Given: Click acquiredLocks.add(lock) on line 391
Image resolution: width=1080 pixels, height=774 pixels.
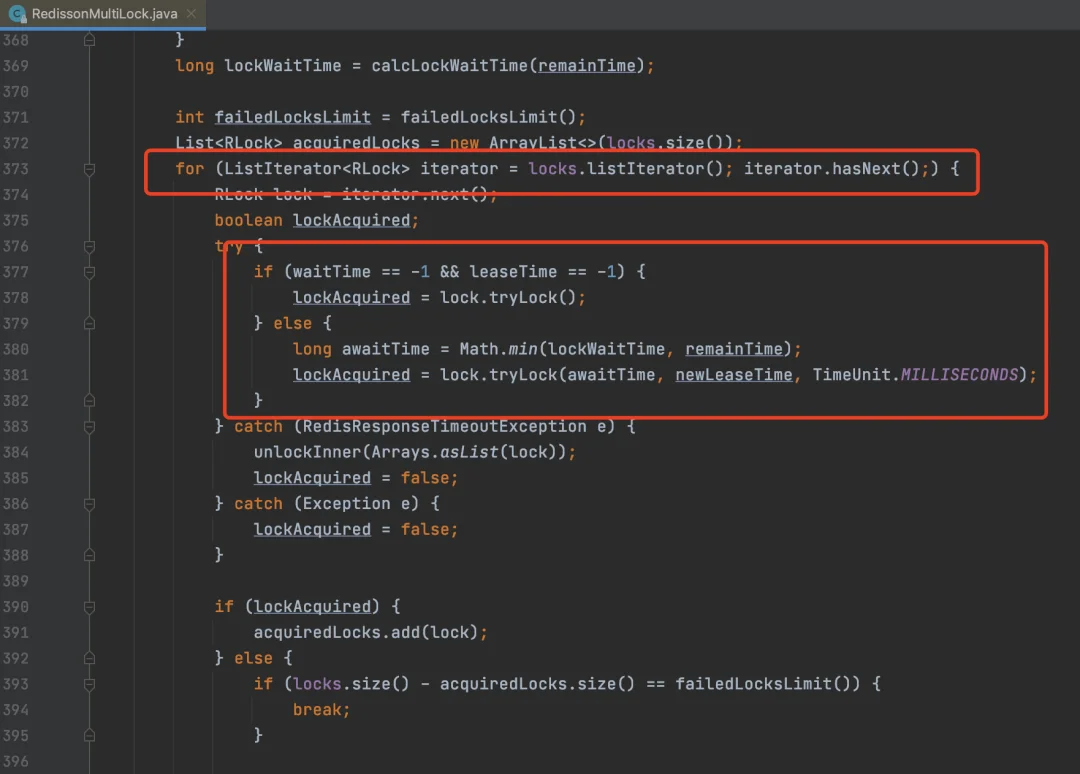Looking at the screenshot, I should [366, 632].
